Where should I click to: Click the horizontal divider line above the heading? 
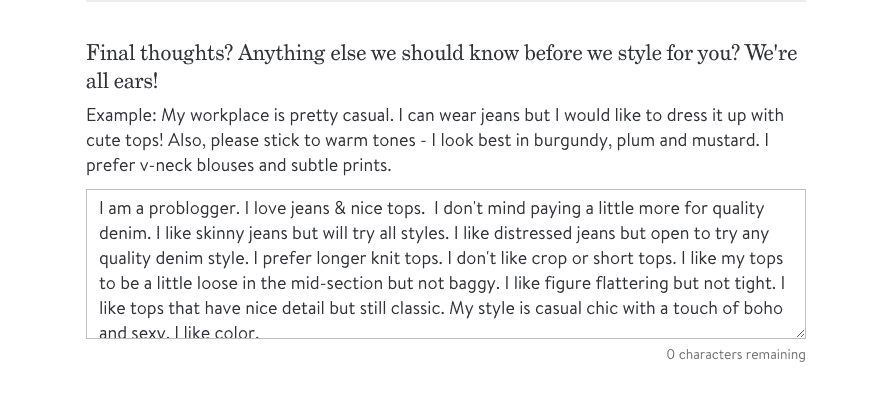[446, 1]
